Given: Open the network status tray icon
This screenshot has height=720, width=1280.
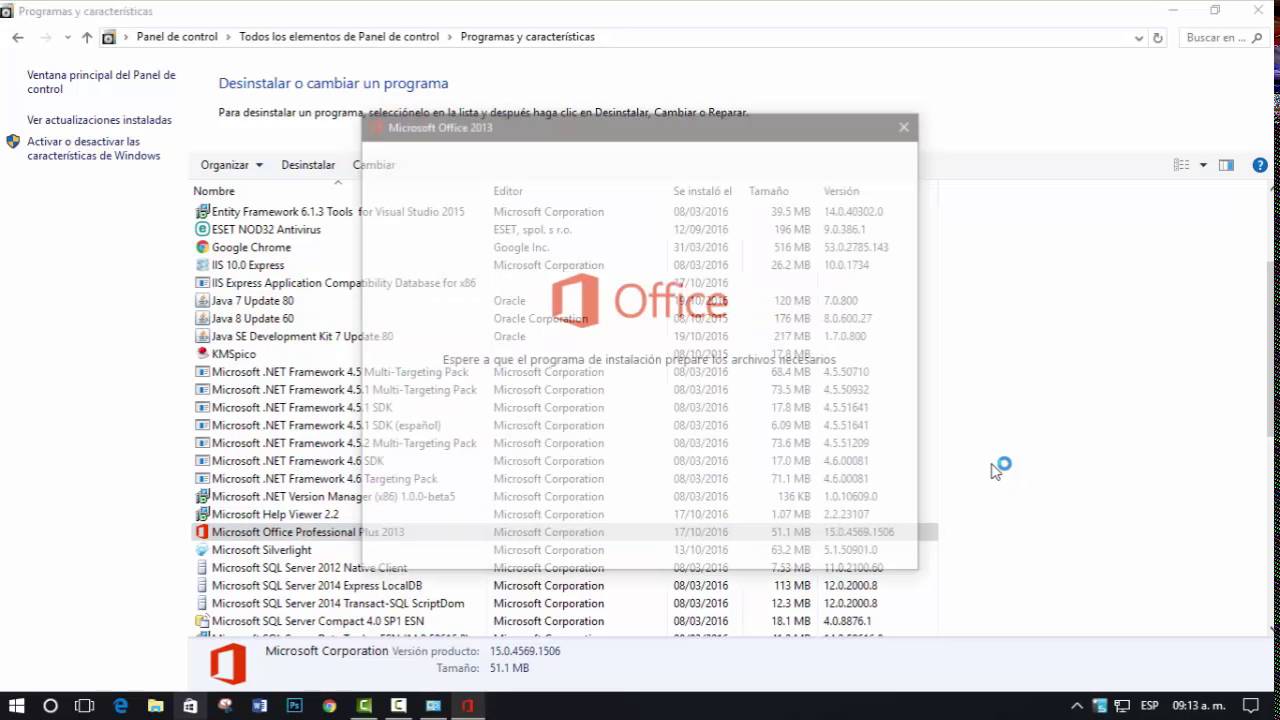Looking at the screenshot, I should [1122, 706].
